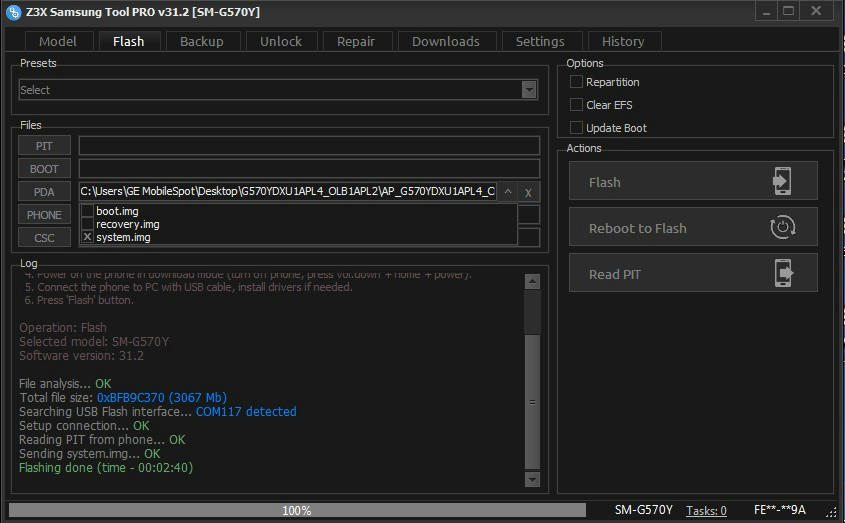
Task: Click the log scrollbar up arrow
Action: click(532, 281)
